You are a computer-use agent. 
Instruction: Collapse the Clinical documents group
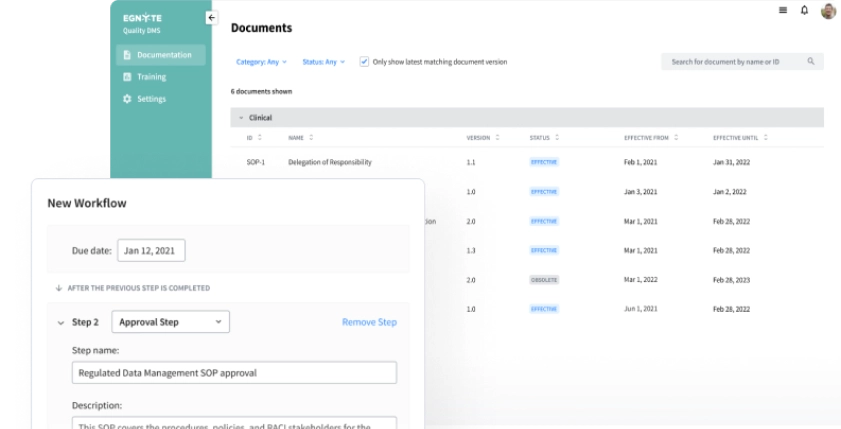(241, 118)
